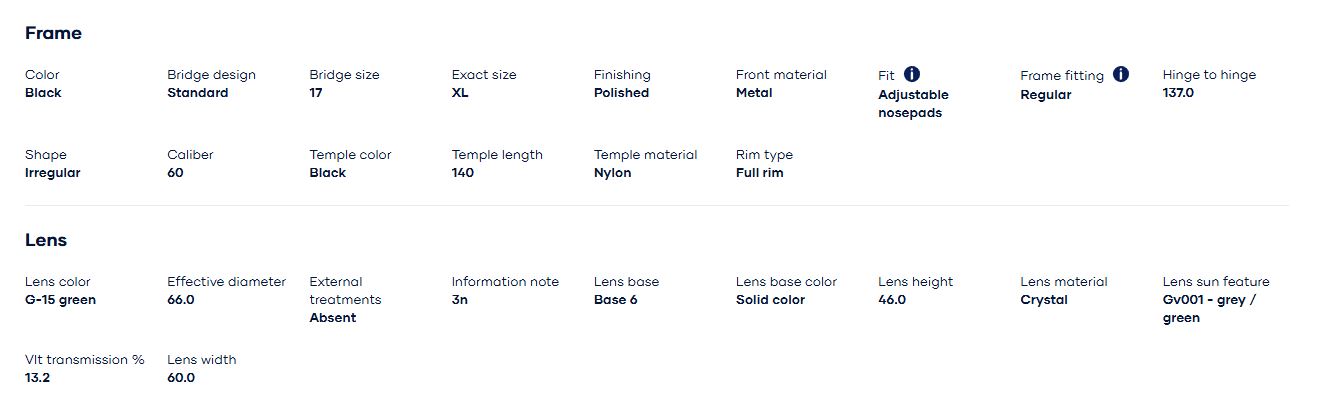
Task: Click the Finishing Polished value
Action: [x=621, y=93]
